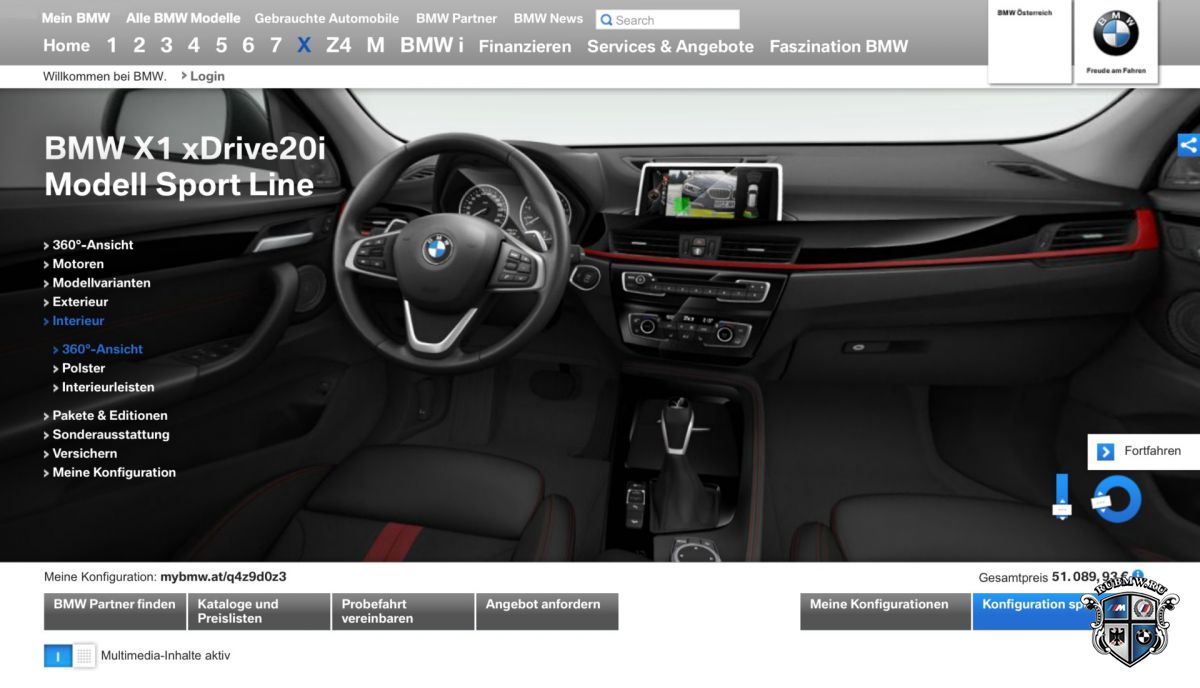1200x688 pixels.
Task: Open Faszination BMW menu
Action: click(839, 46)
